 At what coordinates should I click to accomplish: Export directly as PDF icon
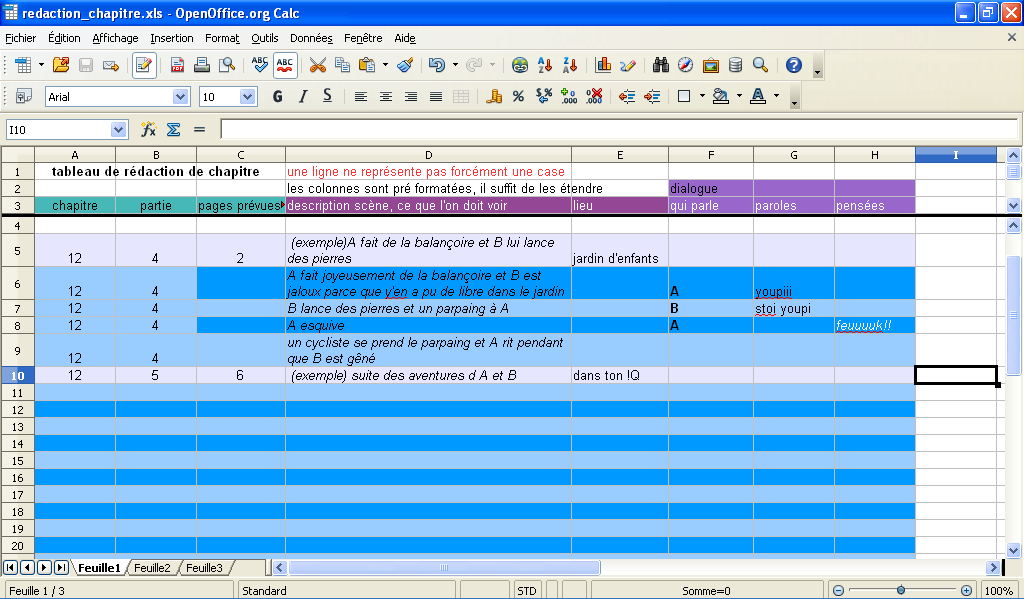(x=177, y=65)
